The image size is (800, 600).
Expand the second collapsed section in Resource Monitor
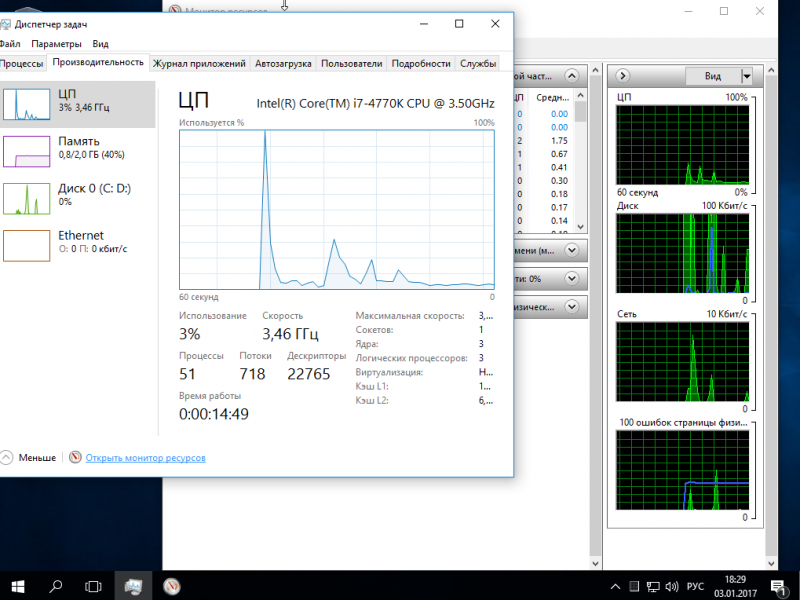[572, 251]
